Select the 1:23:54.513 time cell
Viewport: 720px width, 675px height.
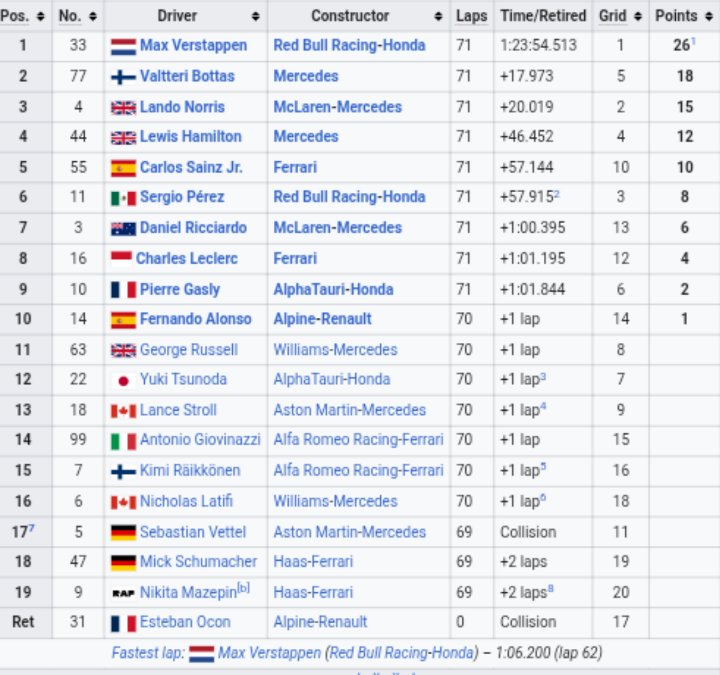tap(543, 45)
